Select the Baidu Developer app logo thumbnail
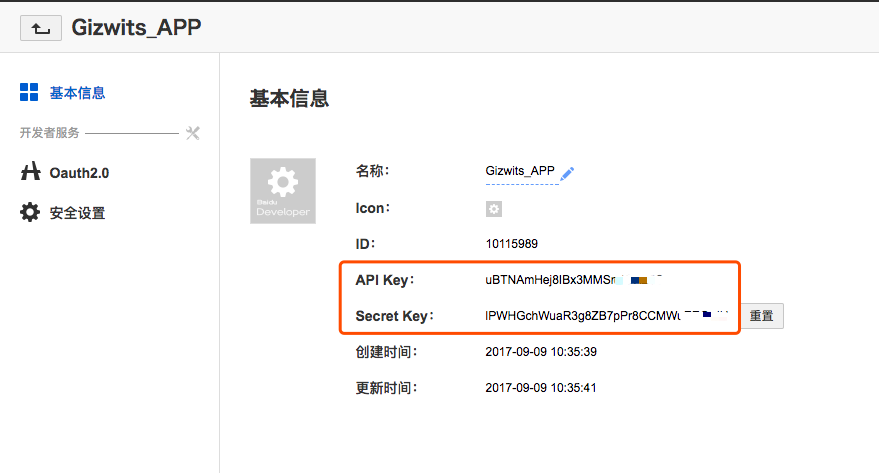This screenshot has width=879, height=473. (x=283, y=190)
